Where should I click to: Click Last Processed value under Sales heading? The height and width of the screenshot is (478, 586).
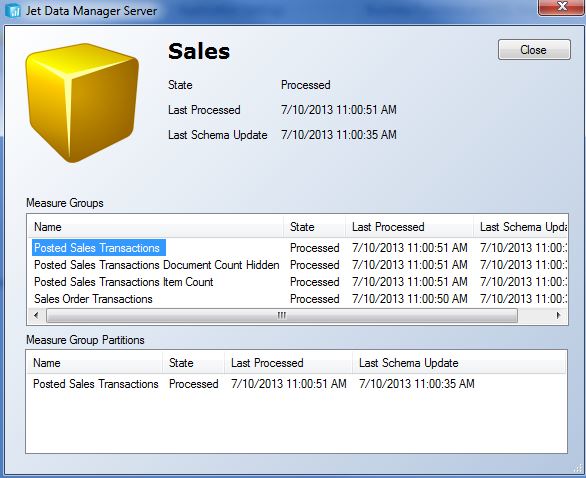(x=339, y=110)
